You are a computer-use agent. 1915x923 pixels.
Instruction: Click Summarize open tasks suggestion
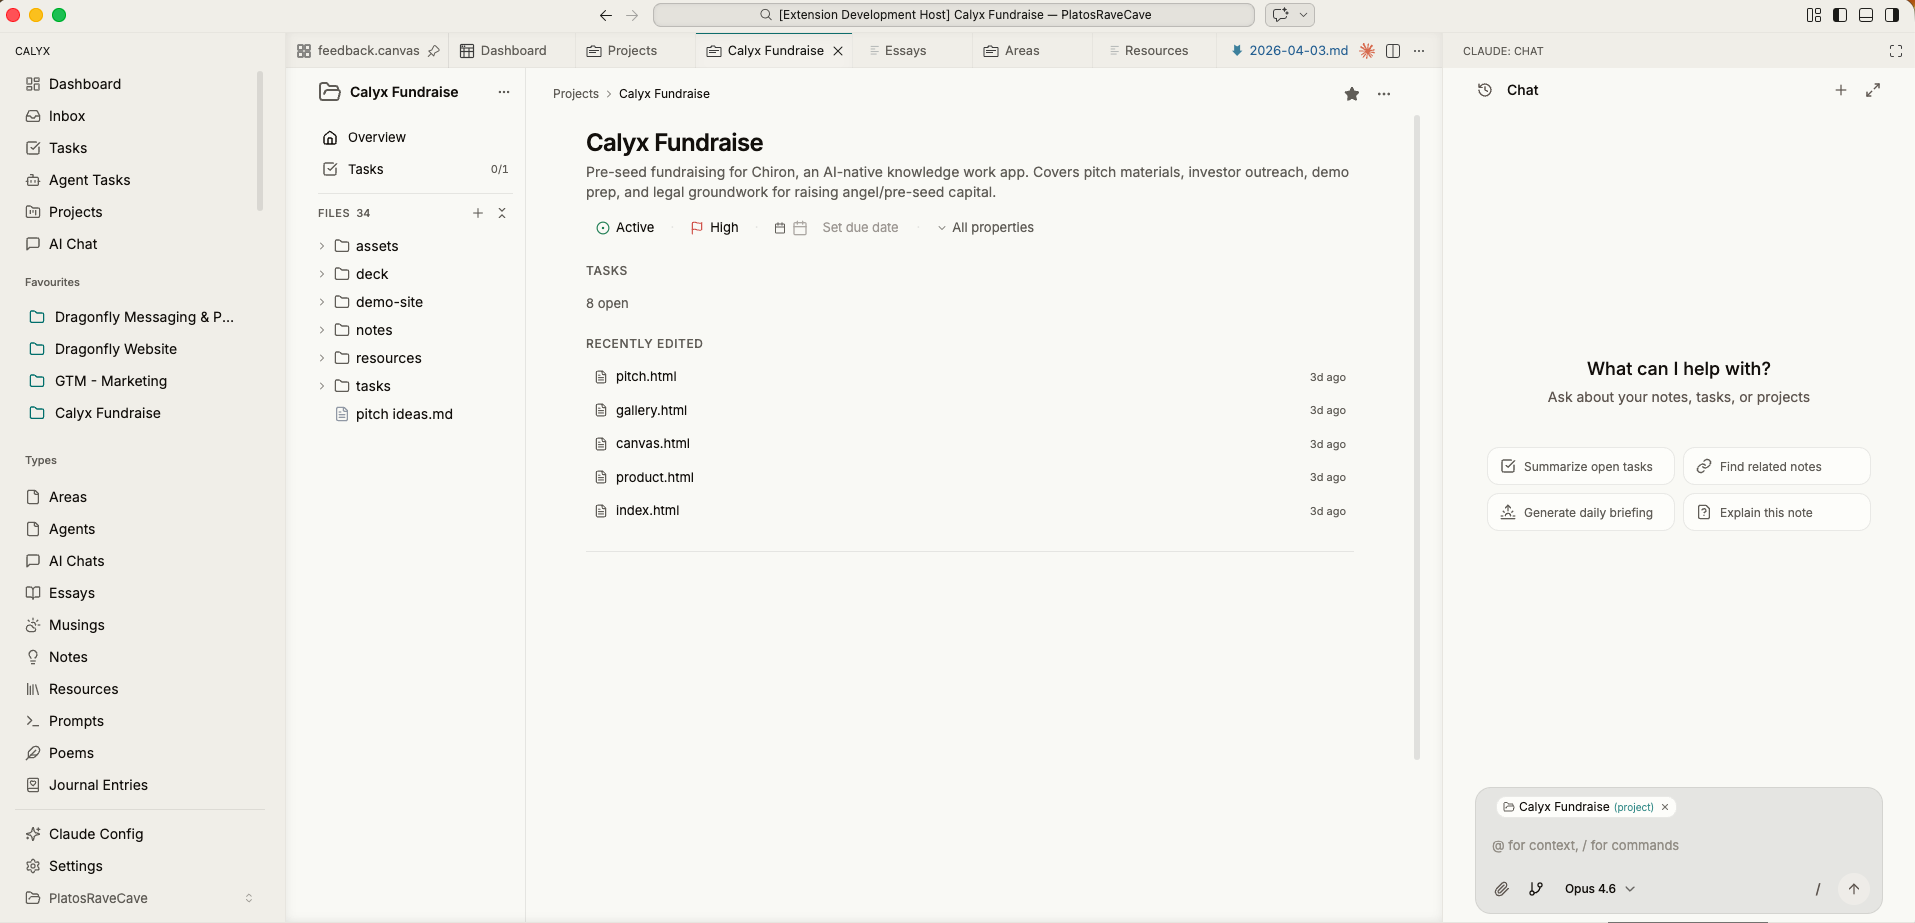pos(1579,467)
